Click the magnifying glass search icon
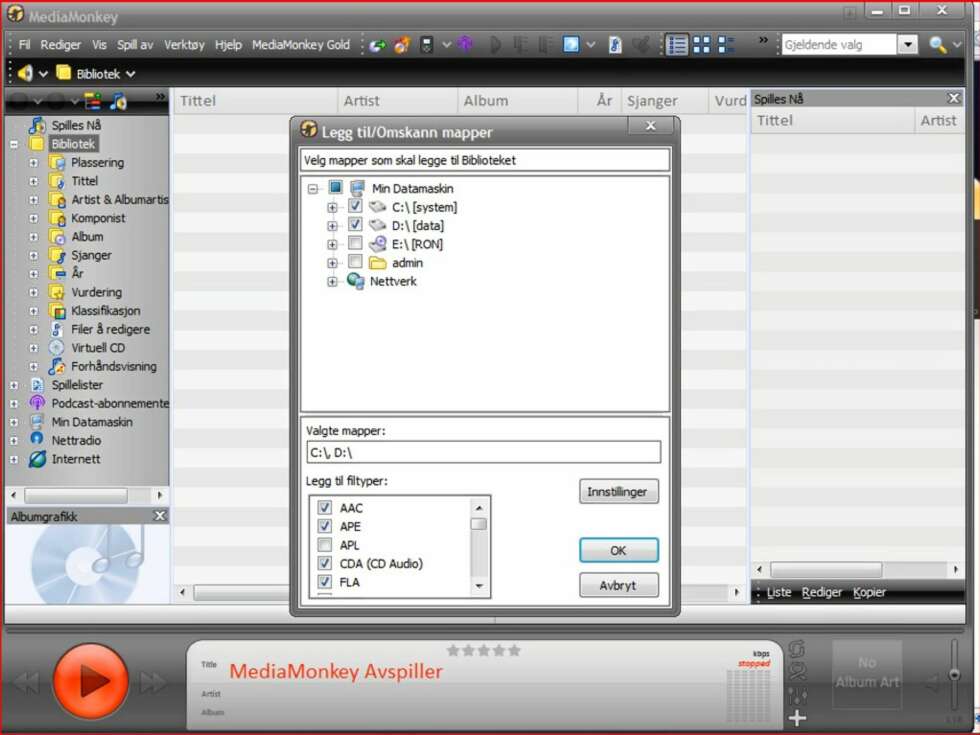980x735 pixels. 937,44
